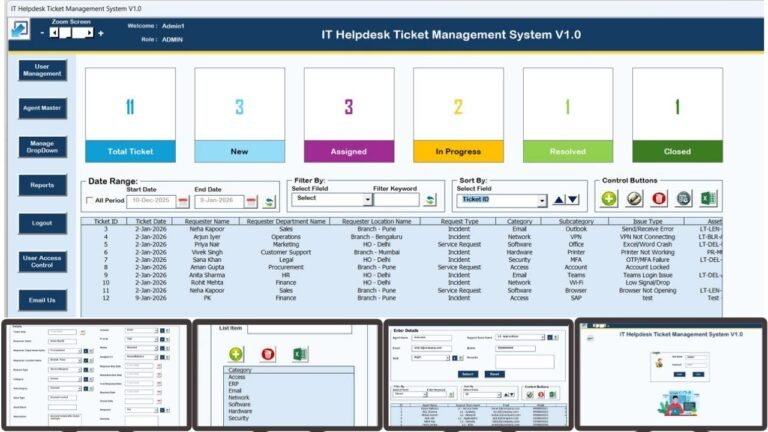Click the 'Customer Support' department cell
Viewport: 768px width, 432px height.
(x=286, y=252)
